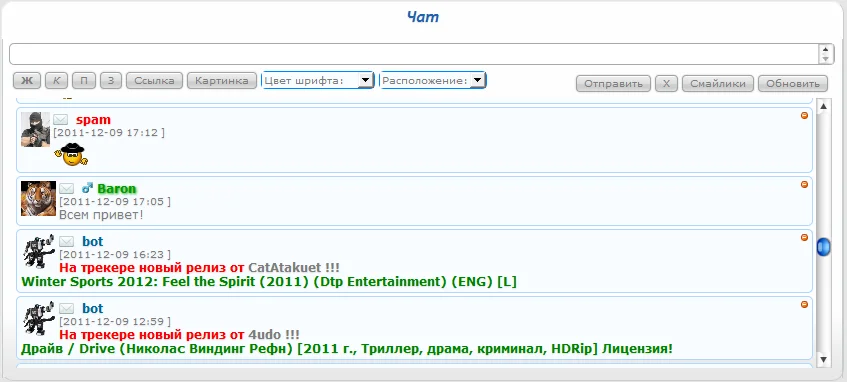Click bot username in 12:59 message
The image size is (847, 382).
(92, 309)
